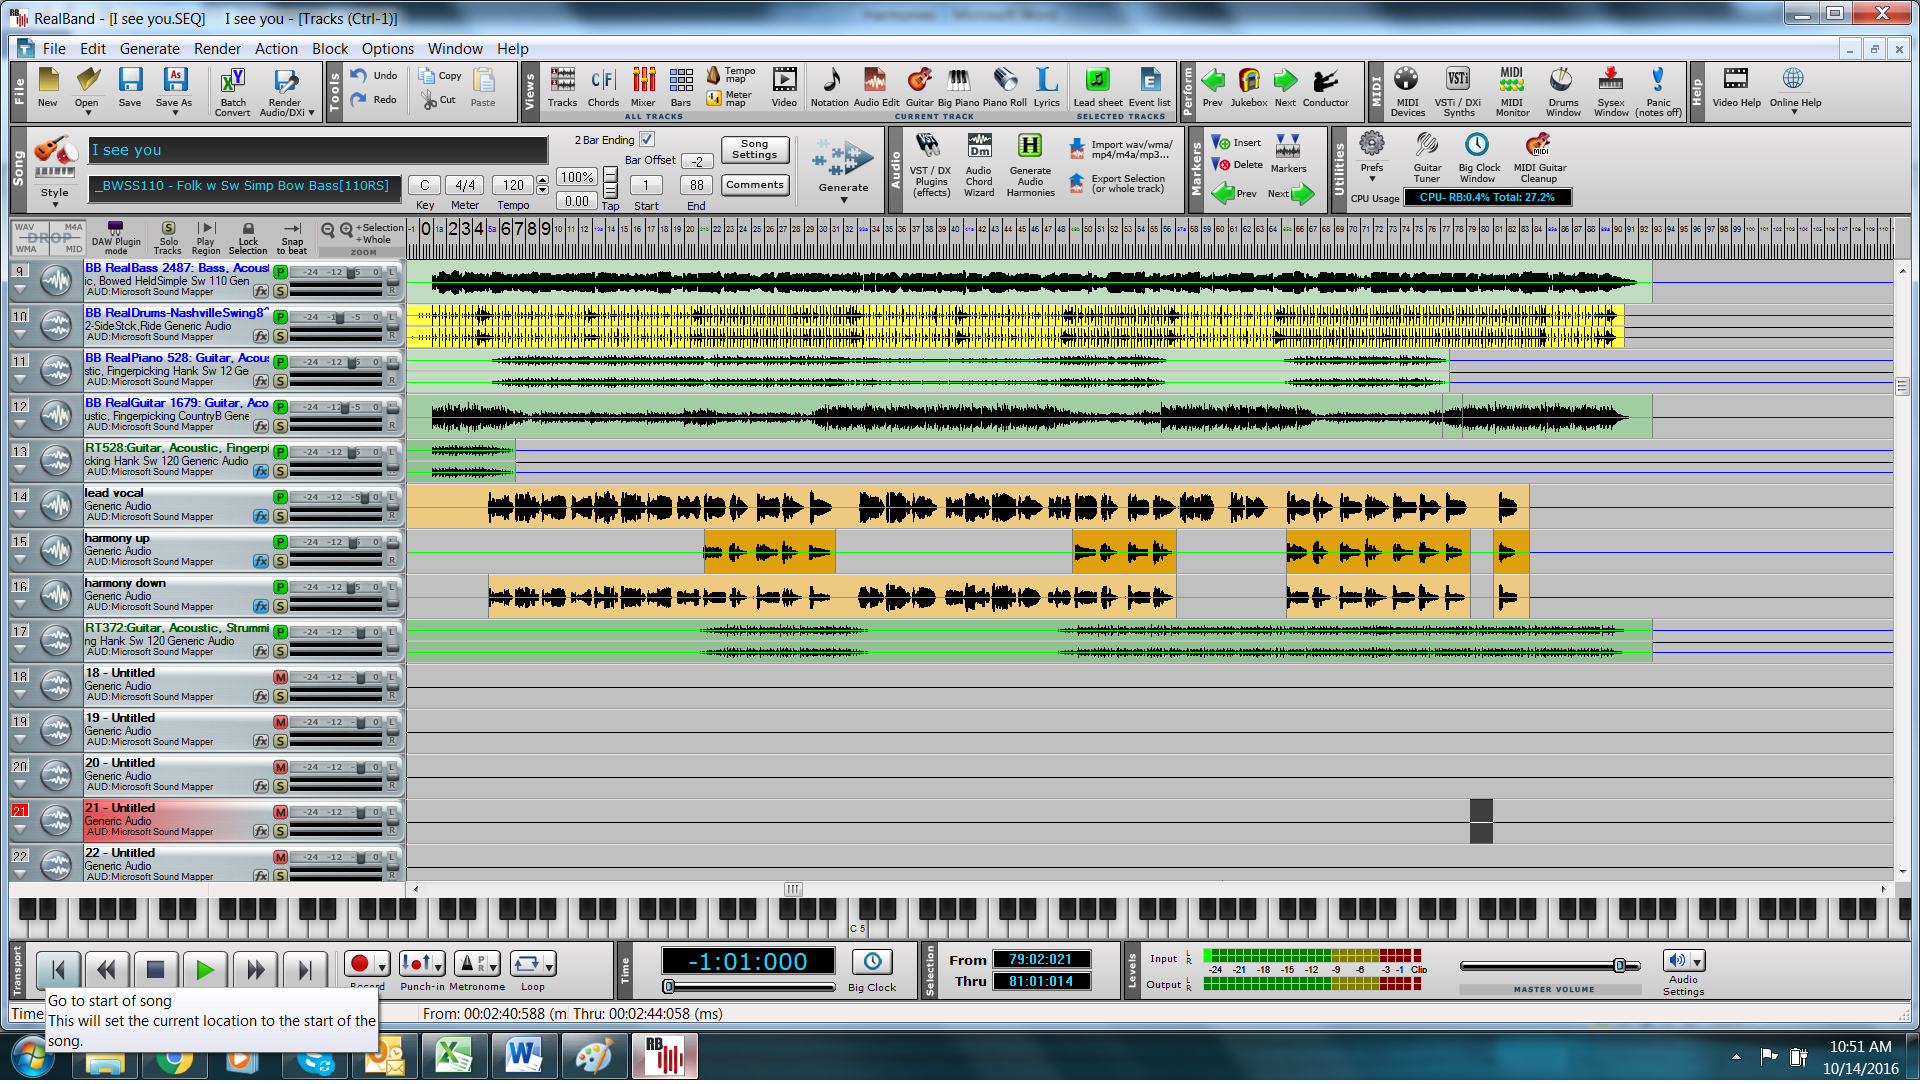
Task: Open the Lyrics window
Action: (x=1046, y=87)
